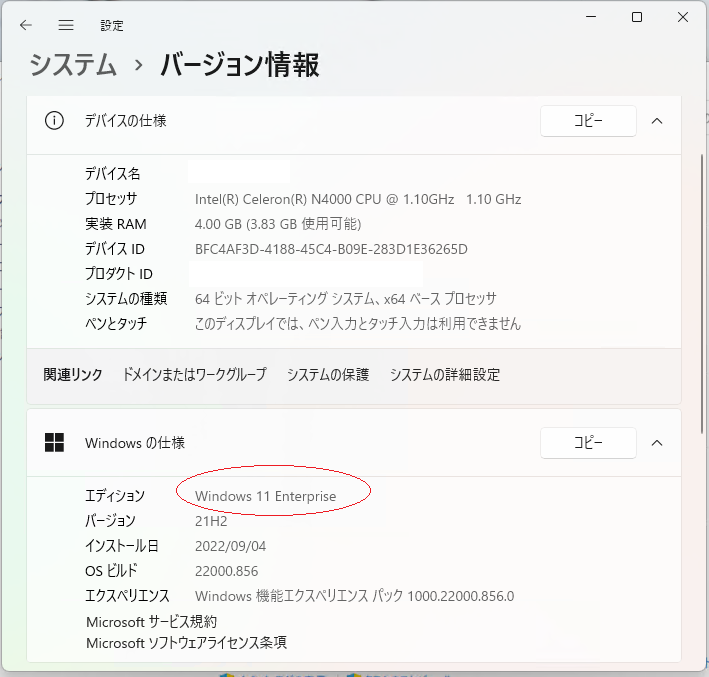Open the hamburger navigation menu
This screenshot has width=709, height=677.
[x=66, y=25]
